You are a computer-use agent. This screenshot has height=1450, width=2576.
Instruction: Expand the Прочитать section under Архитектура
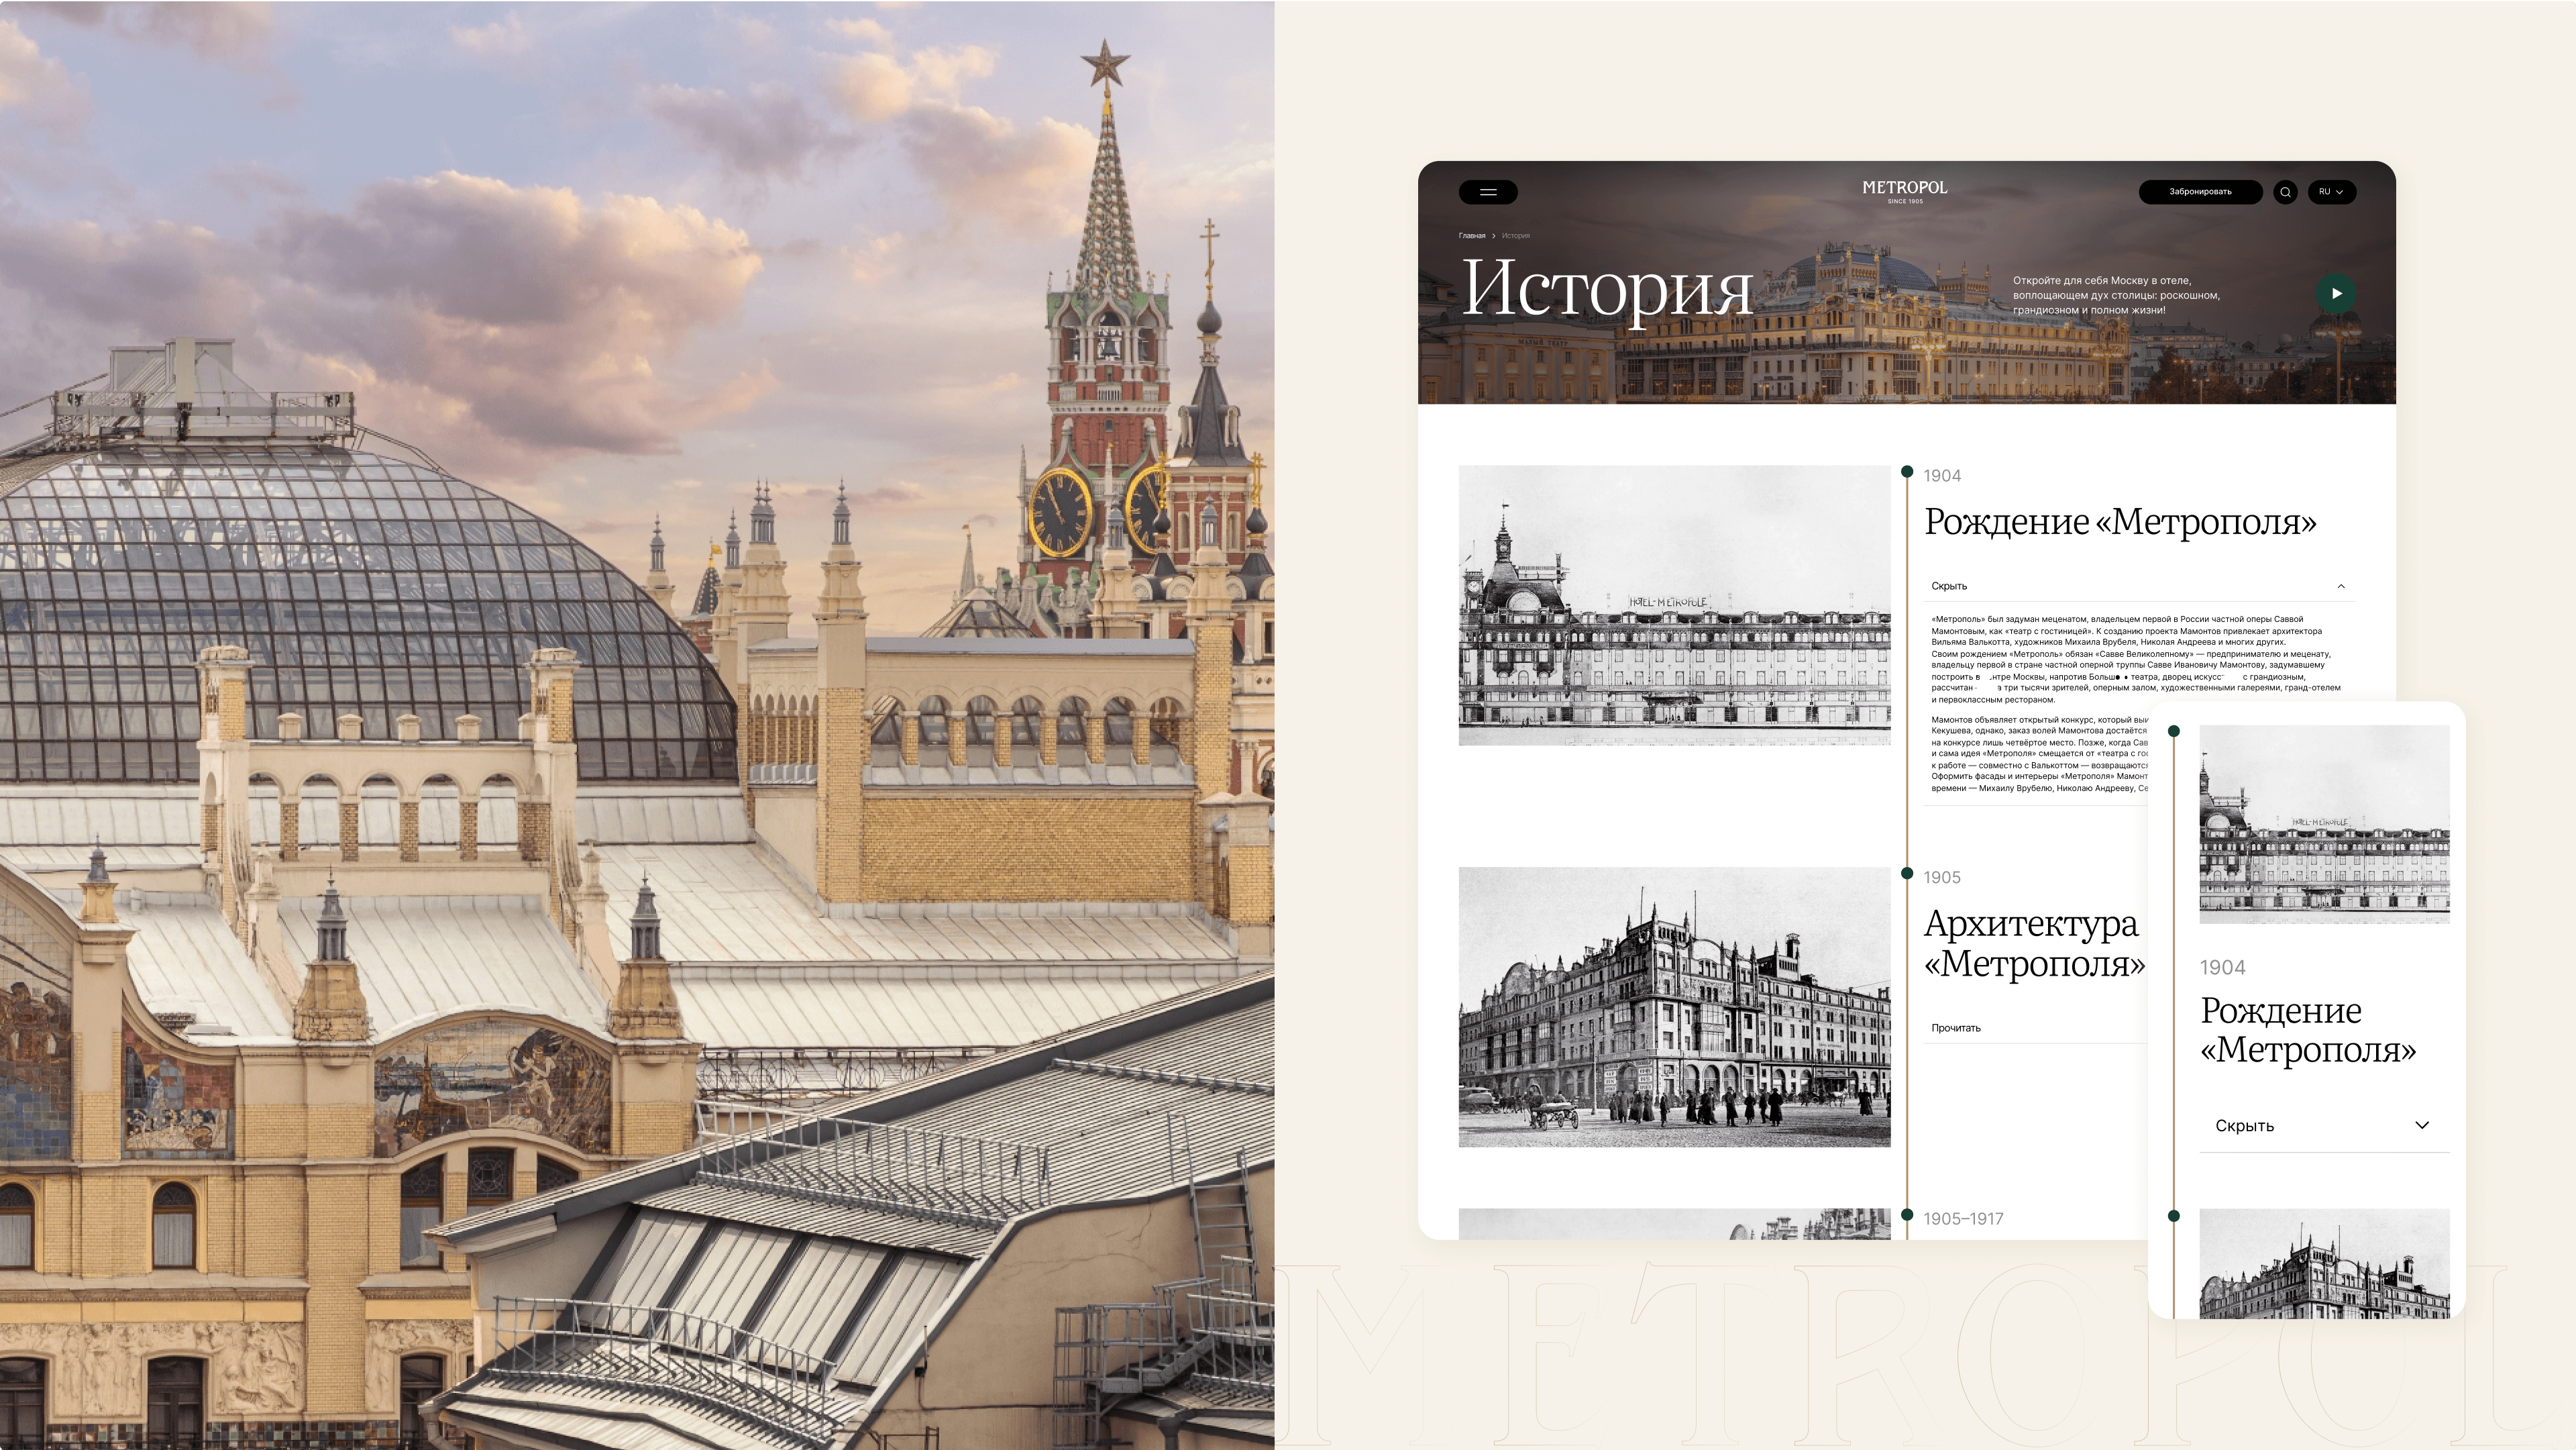pos(1956,1028)
